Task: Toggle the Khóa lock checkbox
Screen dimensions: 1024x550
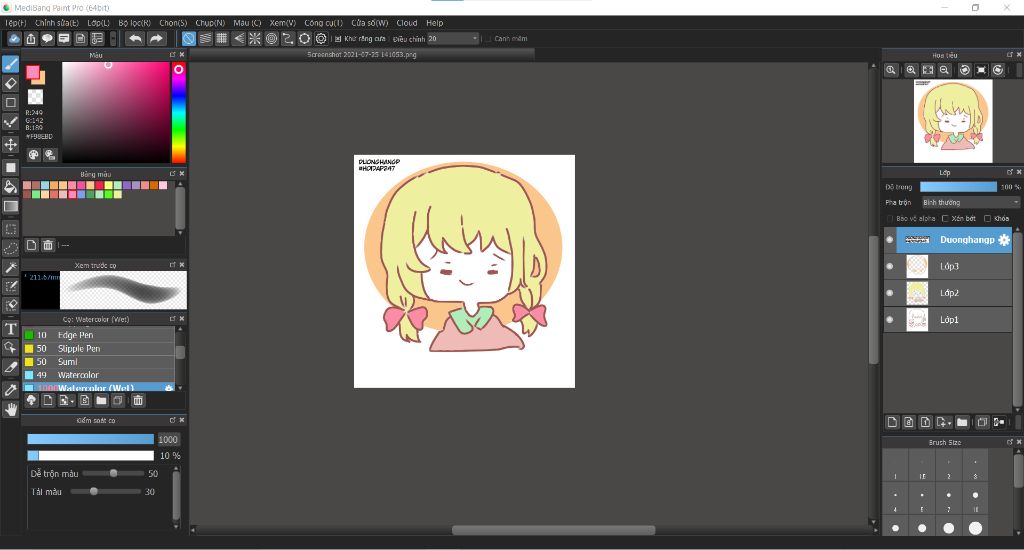Action: click(987, 219)
